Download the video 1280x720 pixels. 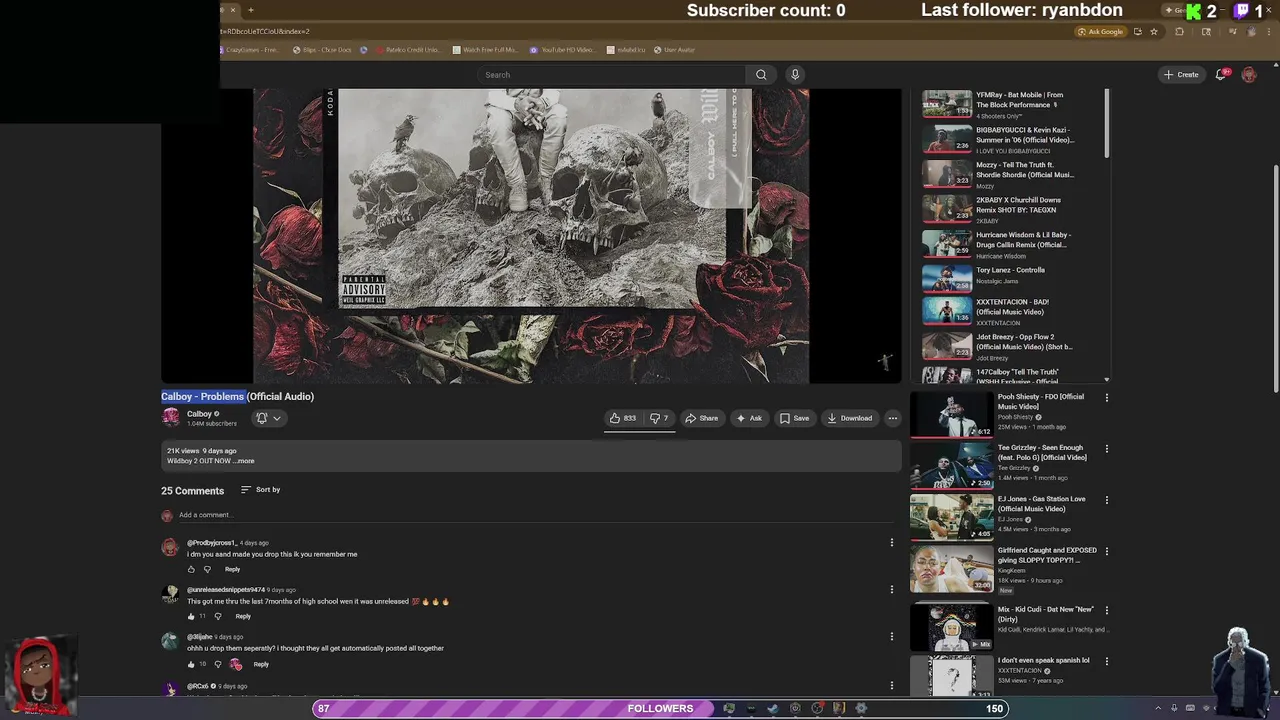[850, 418]
